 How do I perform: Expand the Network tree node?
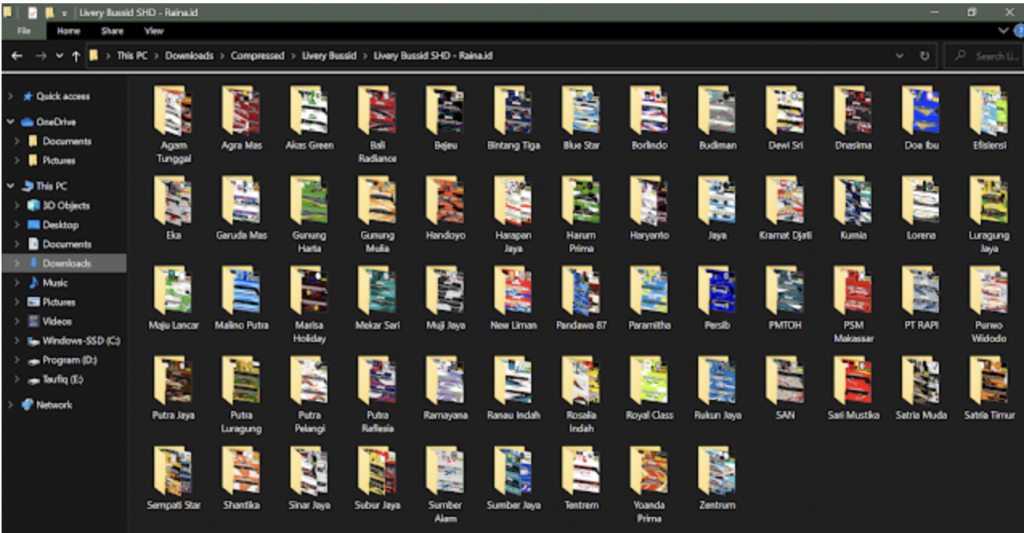coord(10,405)
